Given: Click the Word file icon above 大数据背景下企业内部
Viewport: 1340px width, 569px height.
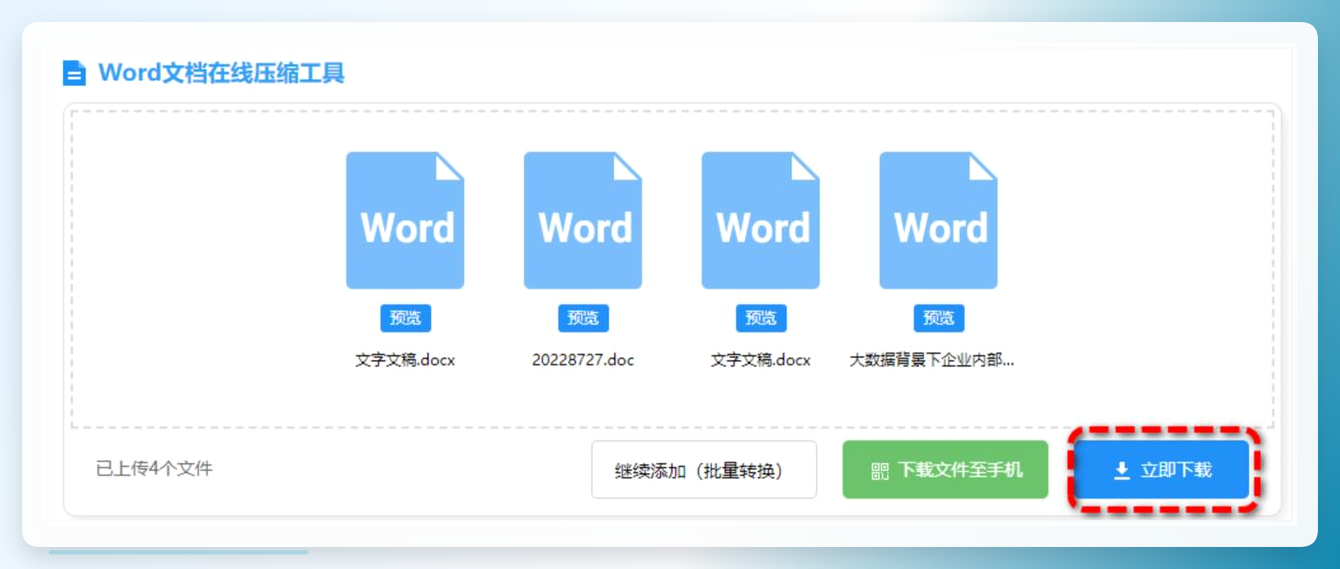Looking at the screenshot, I should (x=938, y=220).
